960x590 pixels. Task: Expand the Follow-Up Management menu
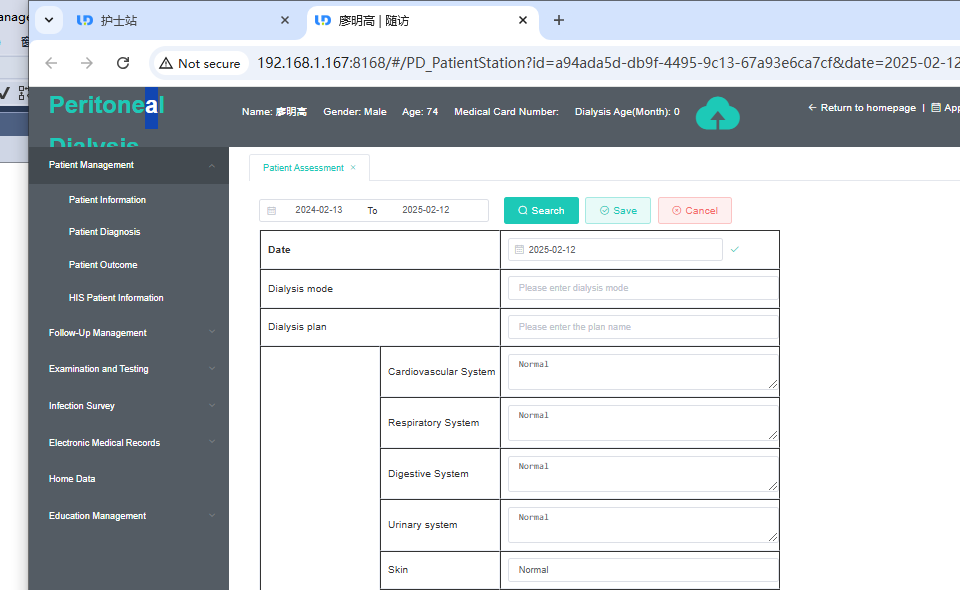(x=129, y=332)
